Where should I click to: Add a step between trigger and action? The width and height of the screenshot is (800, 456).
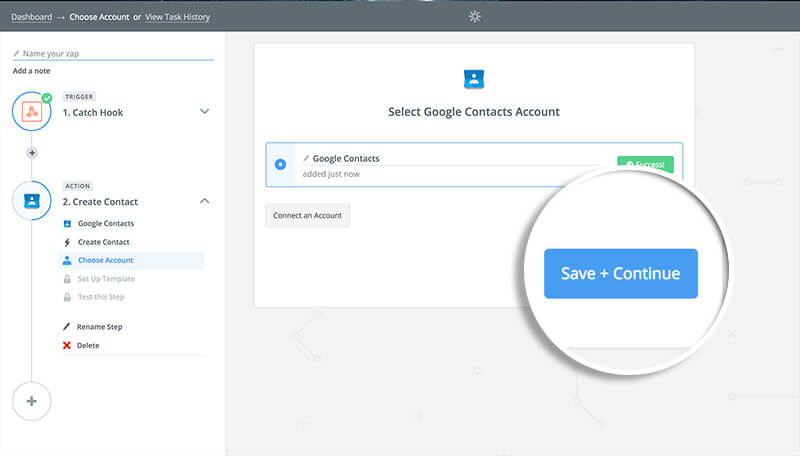[x=32, y=153]
